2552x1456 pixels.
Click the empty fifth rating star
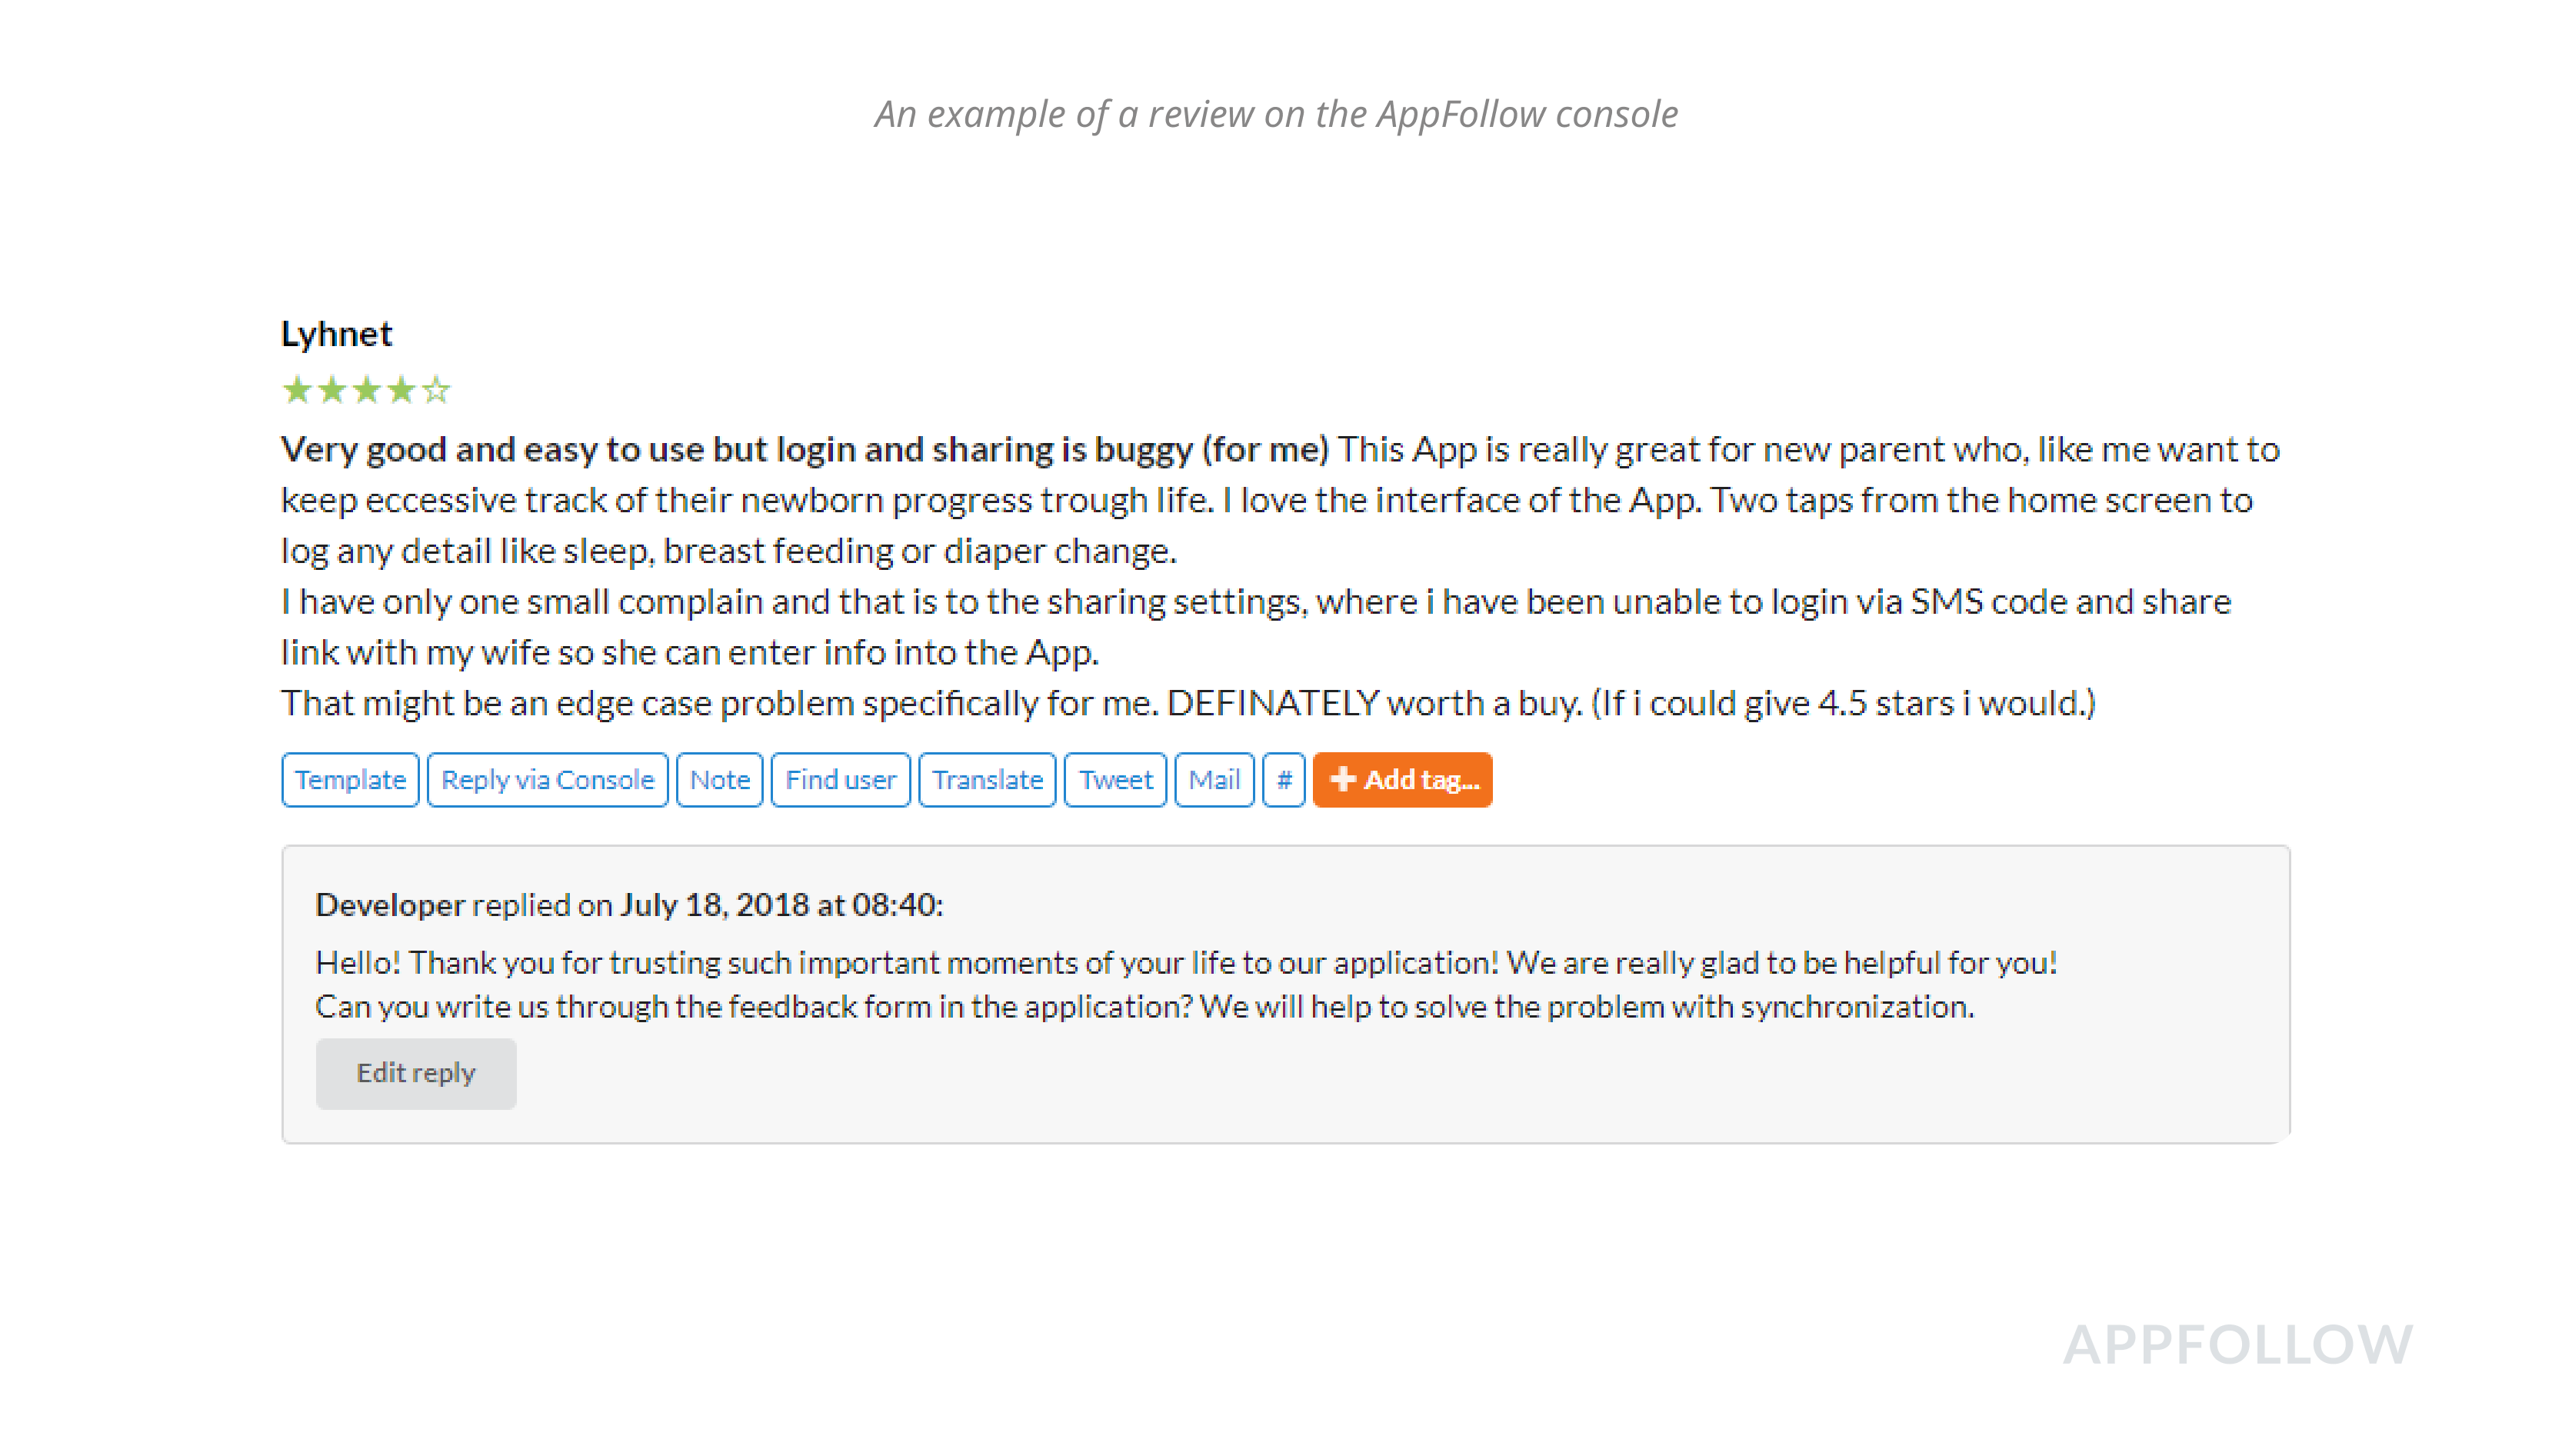click(x=436, y=390)
